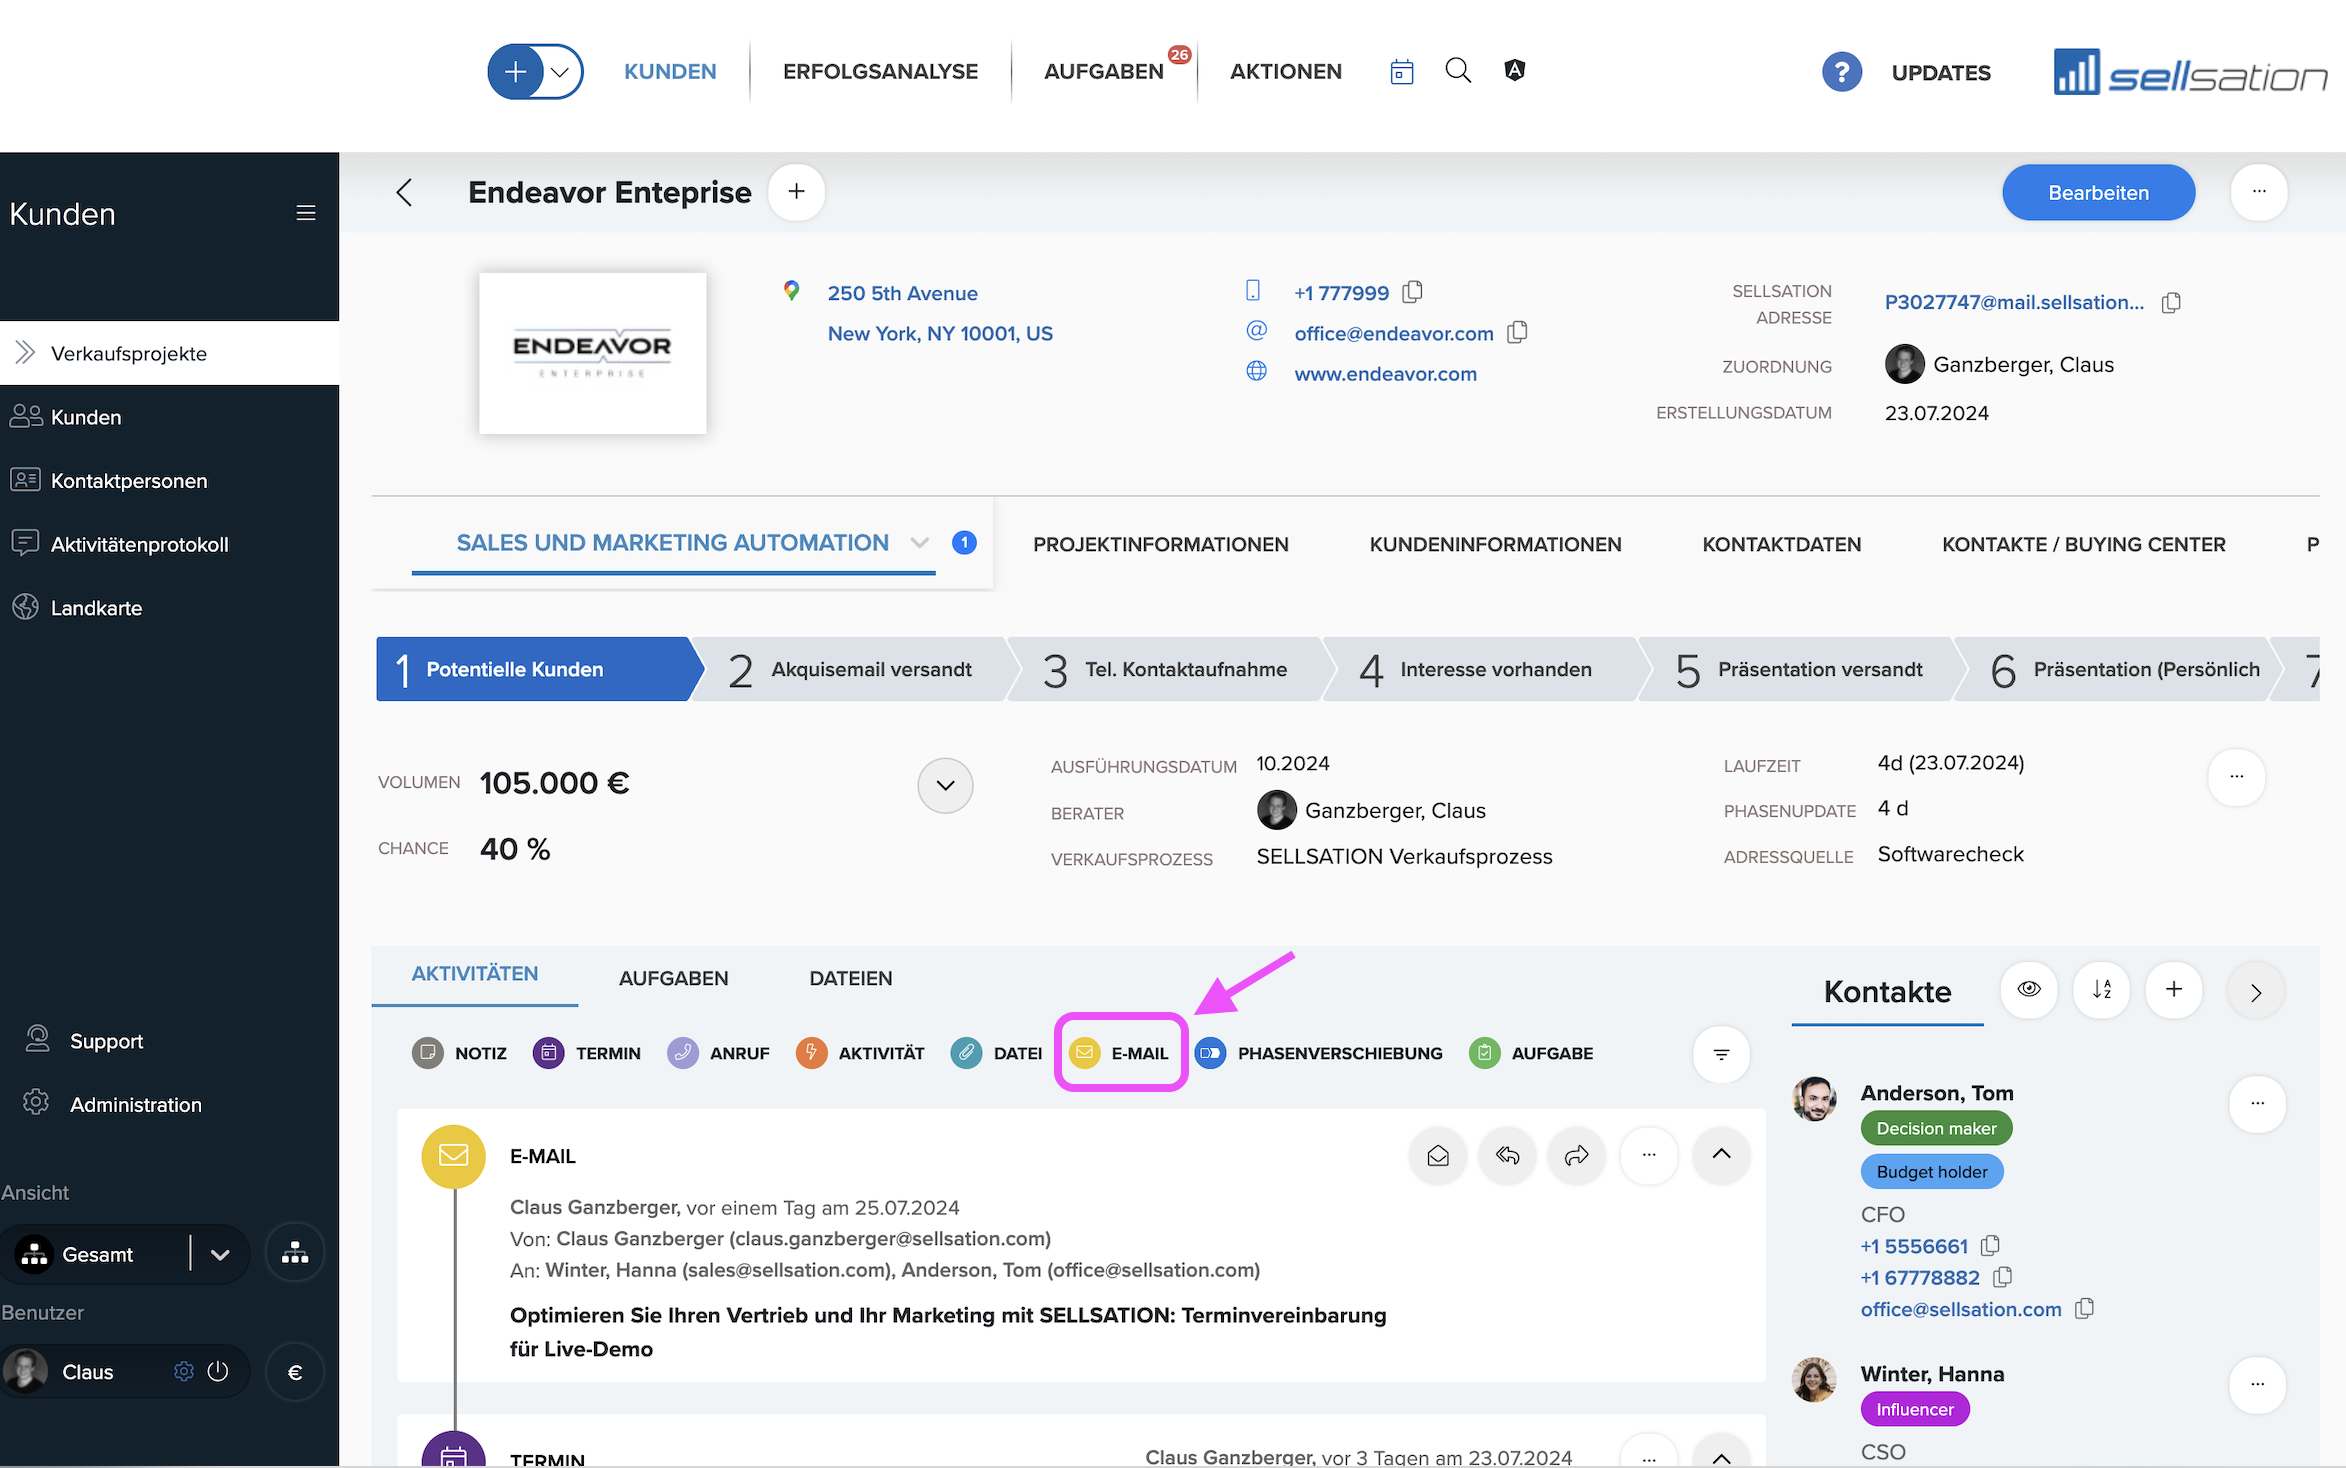Expand the Volumen details chevron
The height and width of the screenshot is (1468, 2346).
pos(945,785)
